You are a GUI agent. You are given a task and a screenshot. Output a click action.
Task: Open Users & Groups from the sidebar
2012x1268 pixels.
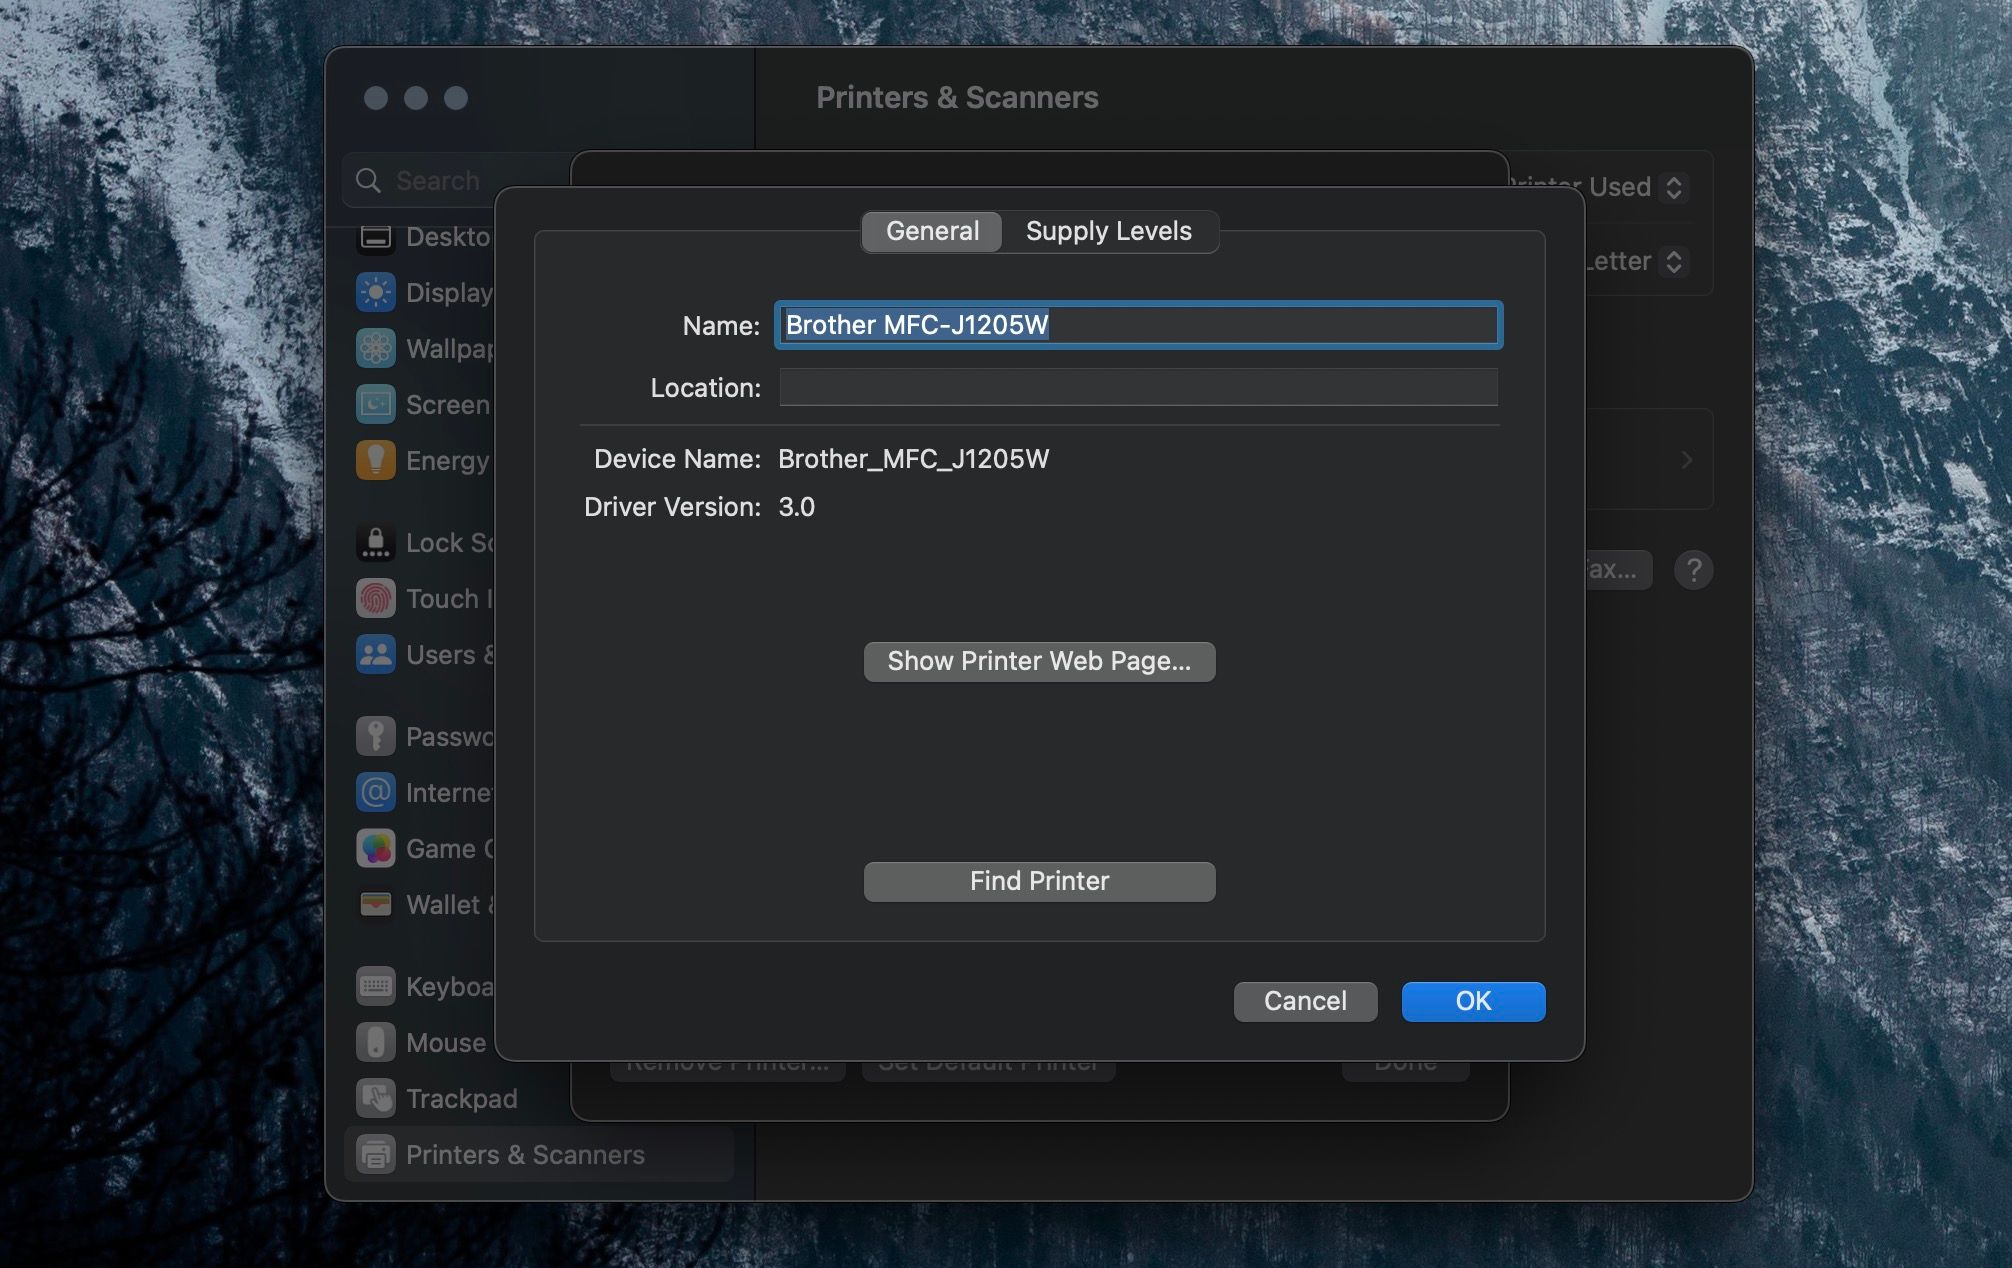click(x=376, y=654)
